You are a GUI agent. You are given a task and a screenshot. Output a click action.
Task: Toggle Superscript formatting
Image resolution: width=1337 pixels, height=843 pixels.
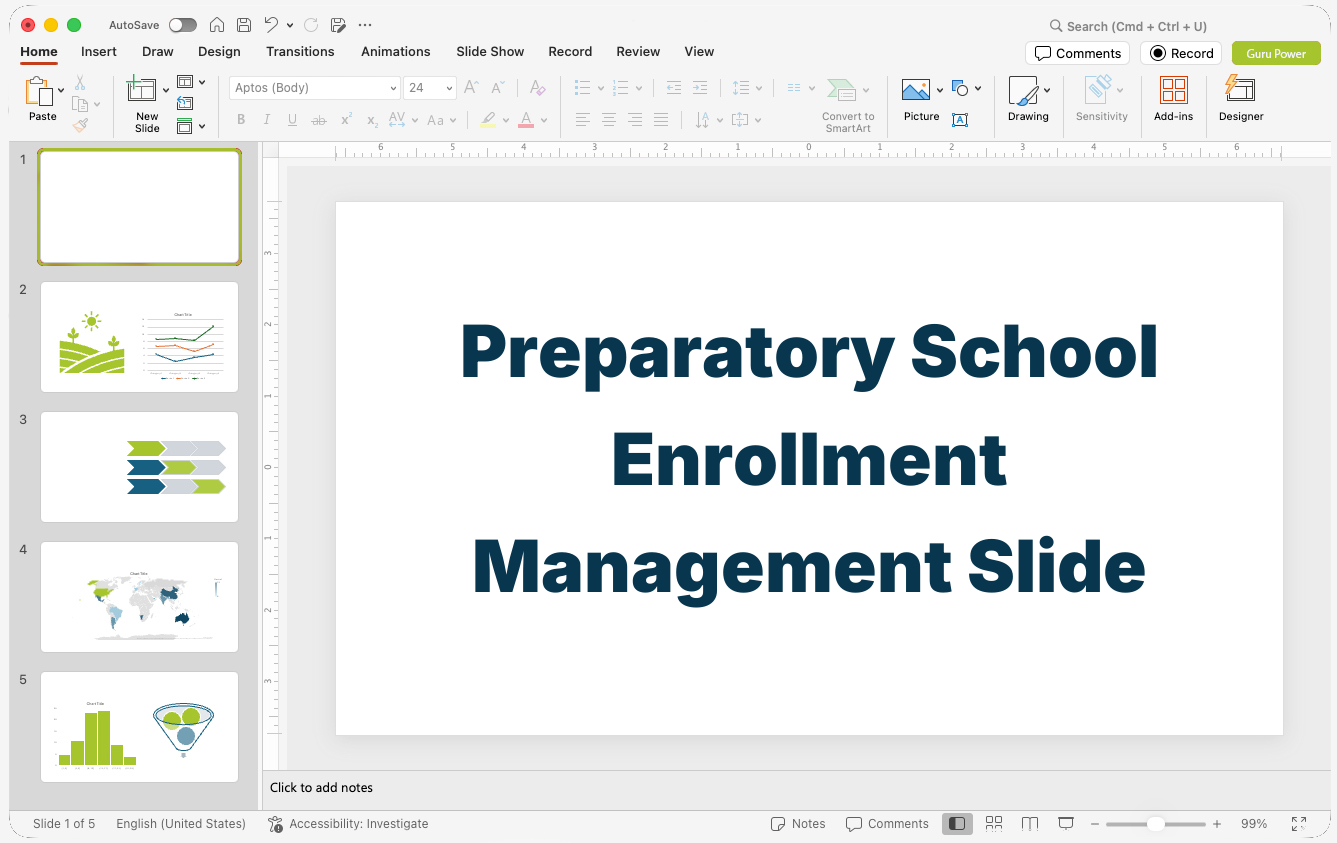[346, 120]
